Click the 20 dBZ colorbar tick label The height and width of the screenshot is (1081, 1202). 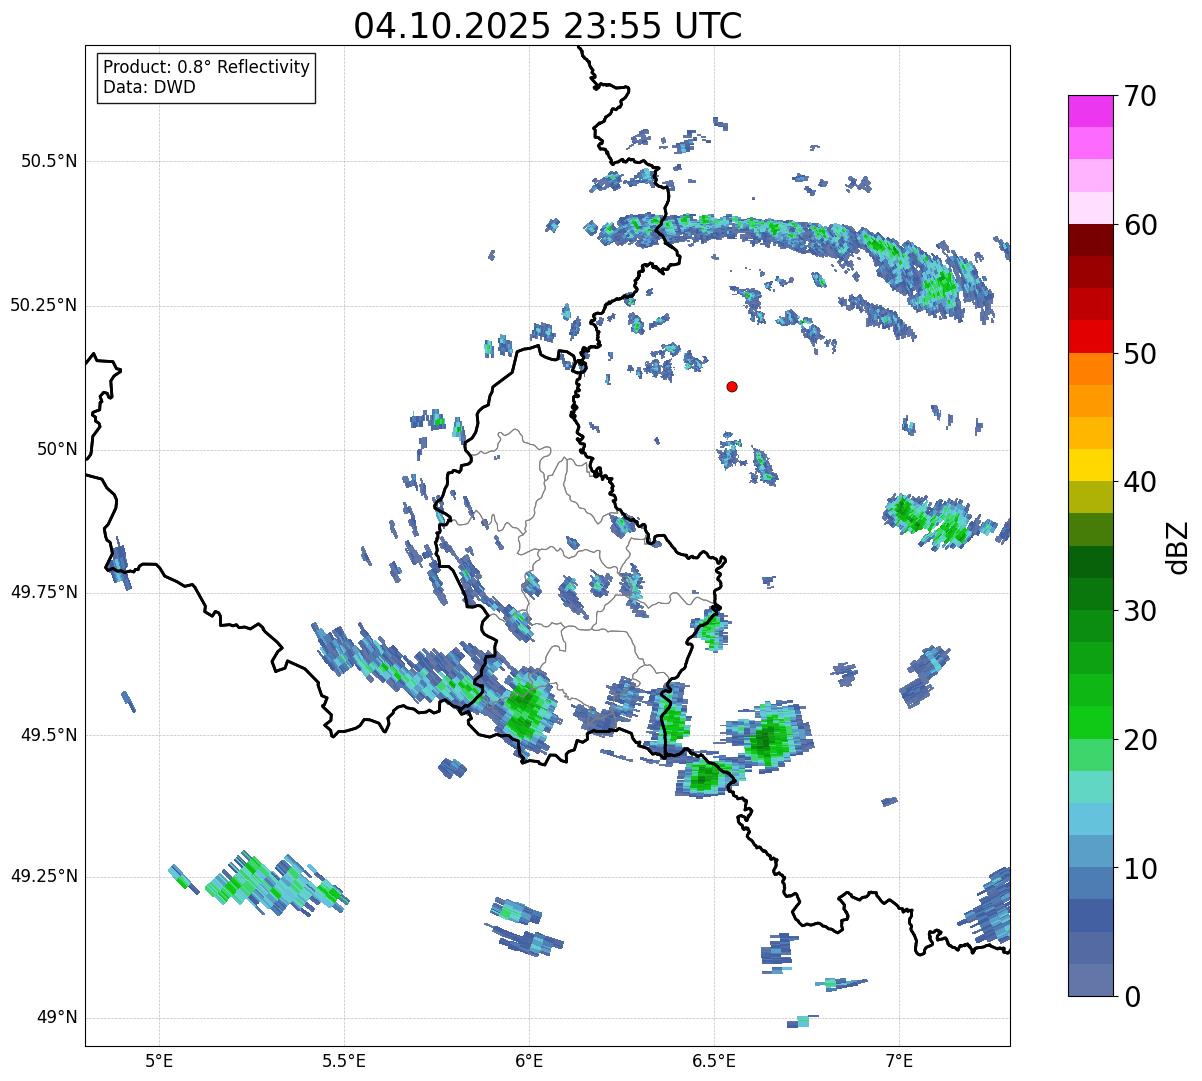[x=1140, y=740]
